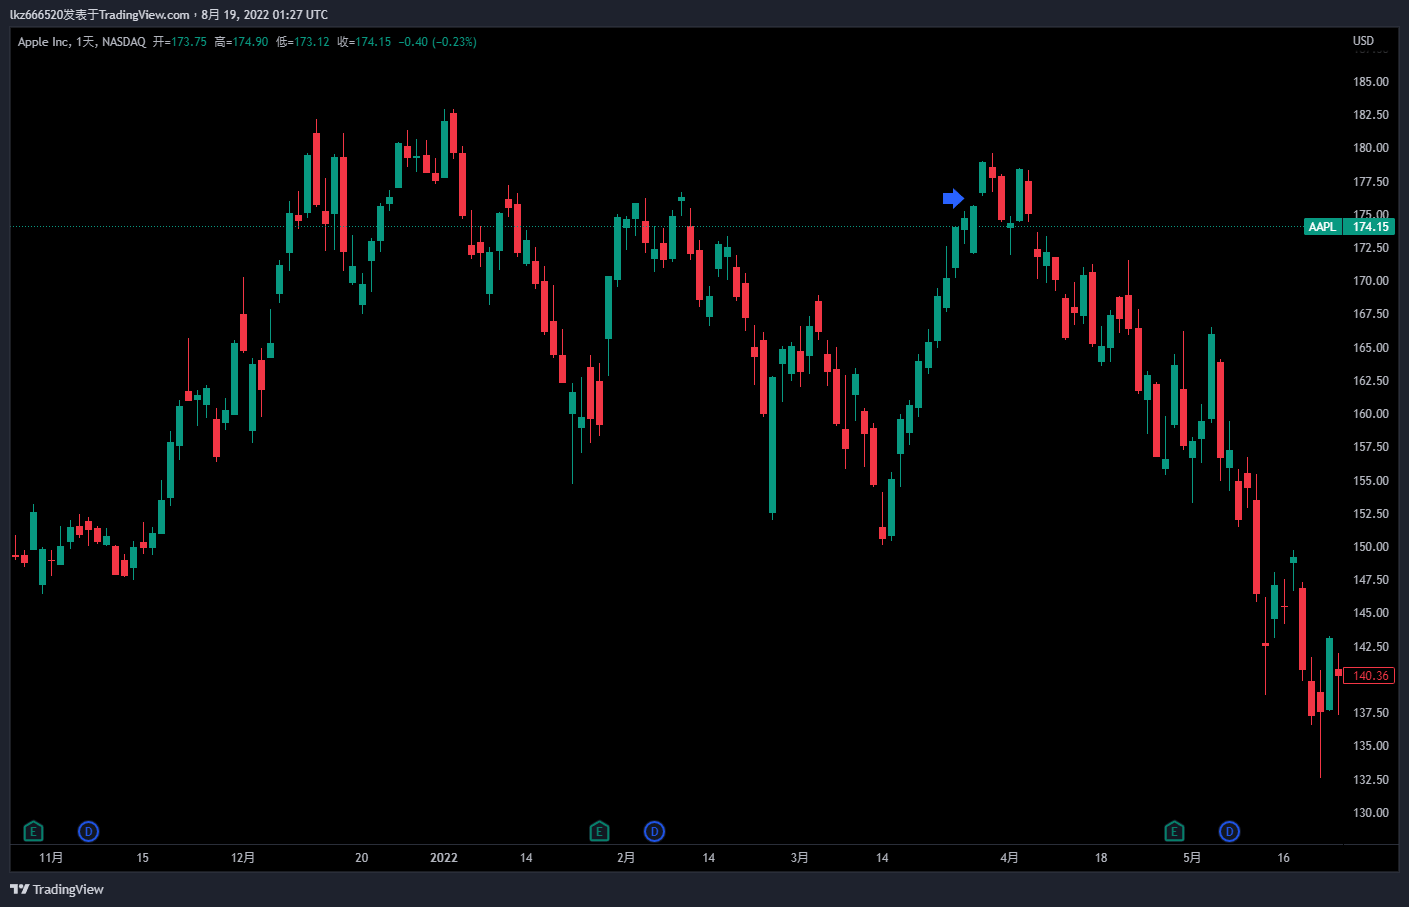The width and height of the screenshot is (1409, 907).
Task: Click the 2022 date axis label
Action: point(444,858)
